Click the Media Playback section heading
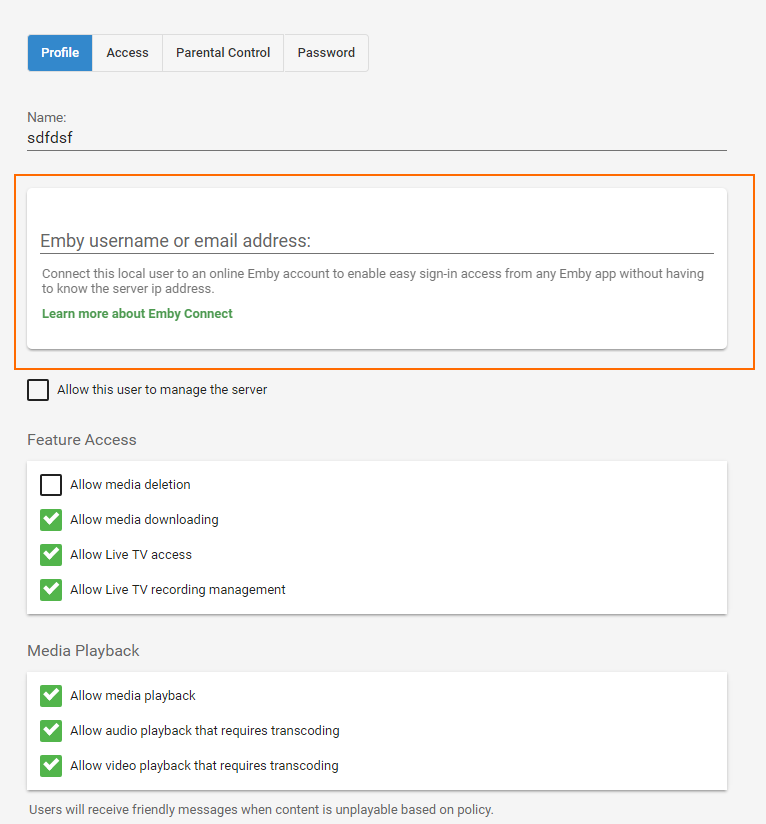This screenshot has width=766, height=824. tap(83, 651)
